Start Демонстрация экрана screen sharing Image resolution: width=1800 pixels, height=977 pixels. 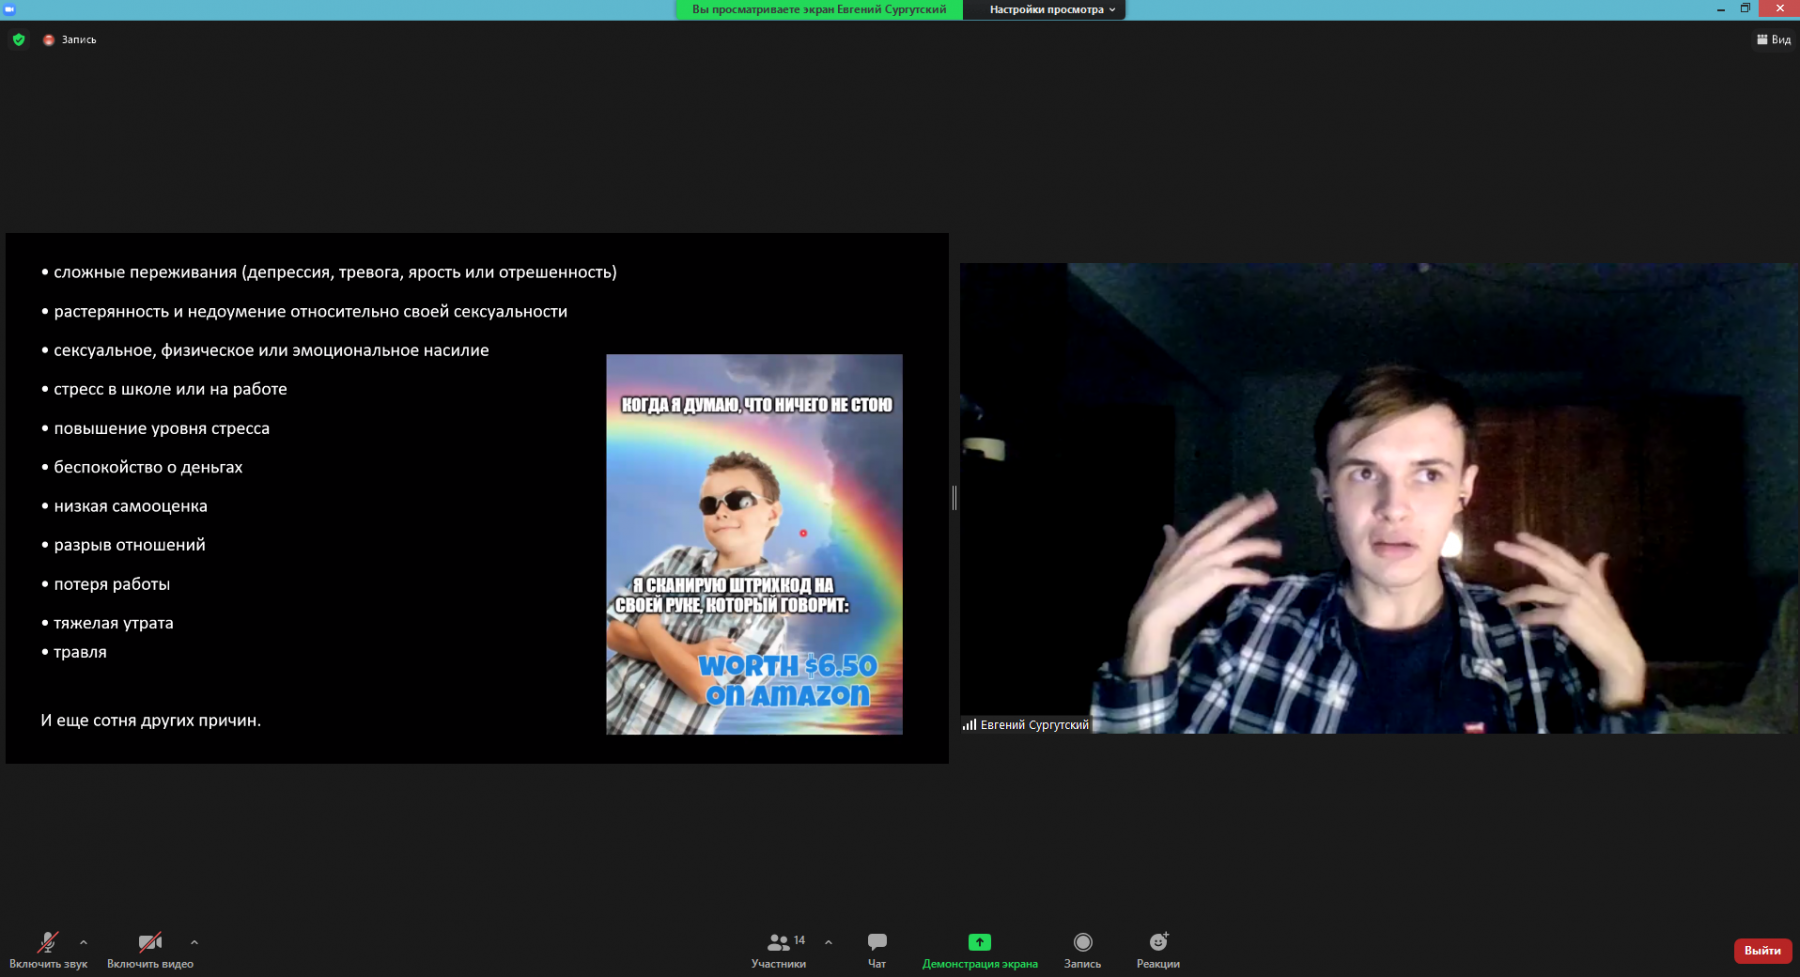(x=980, y=950)
